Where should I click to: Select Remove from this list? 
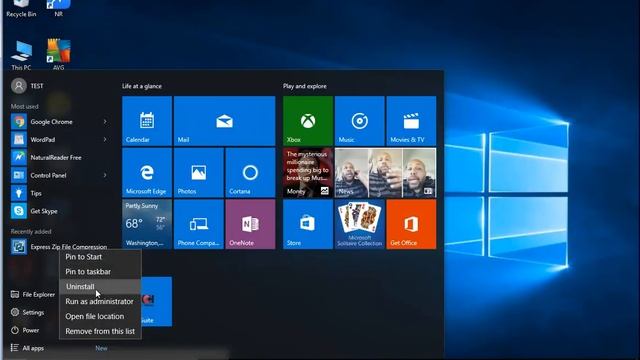coord(100,331)
